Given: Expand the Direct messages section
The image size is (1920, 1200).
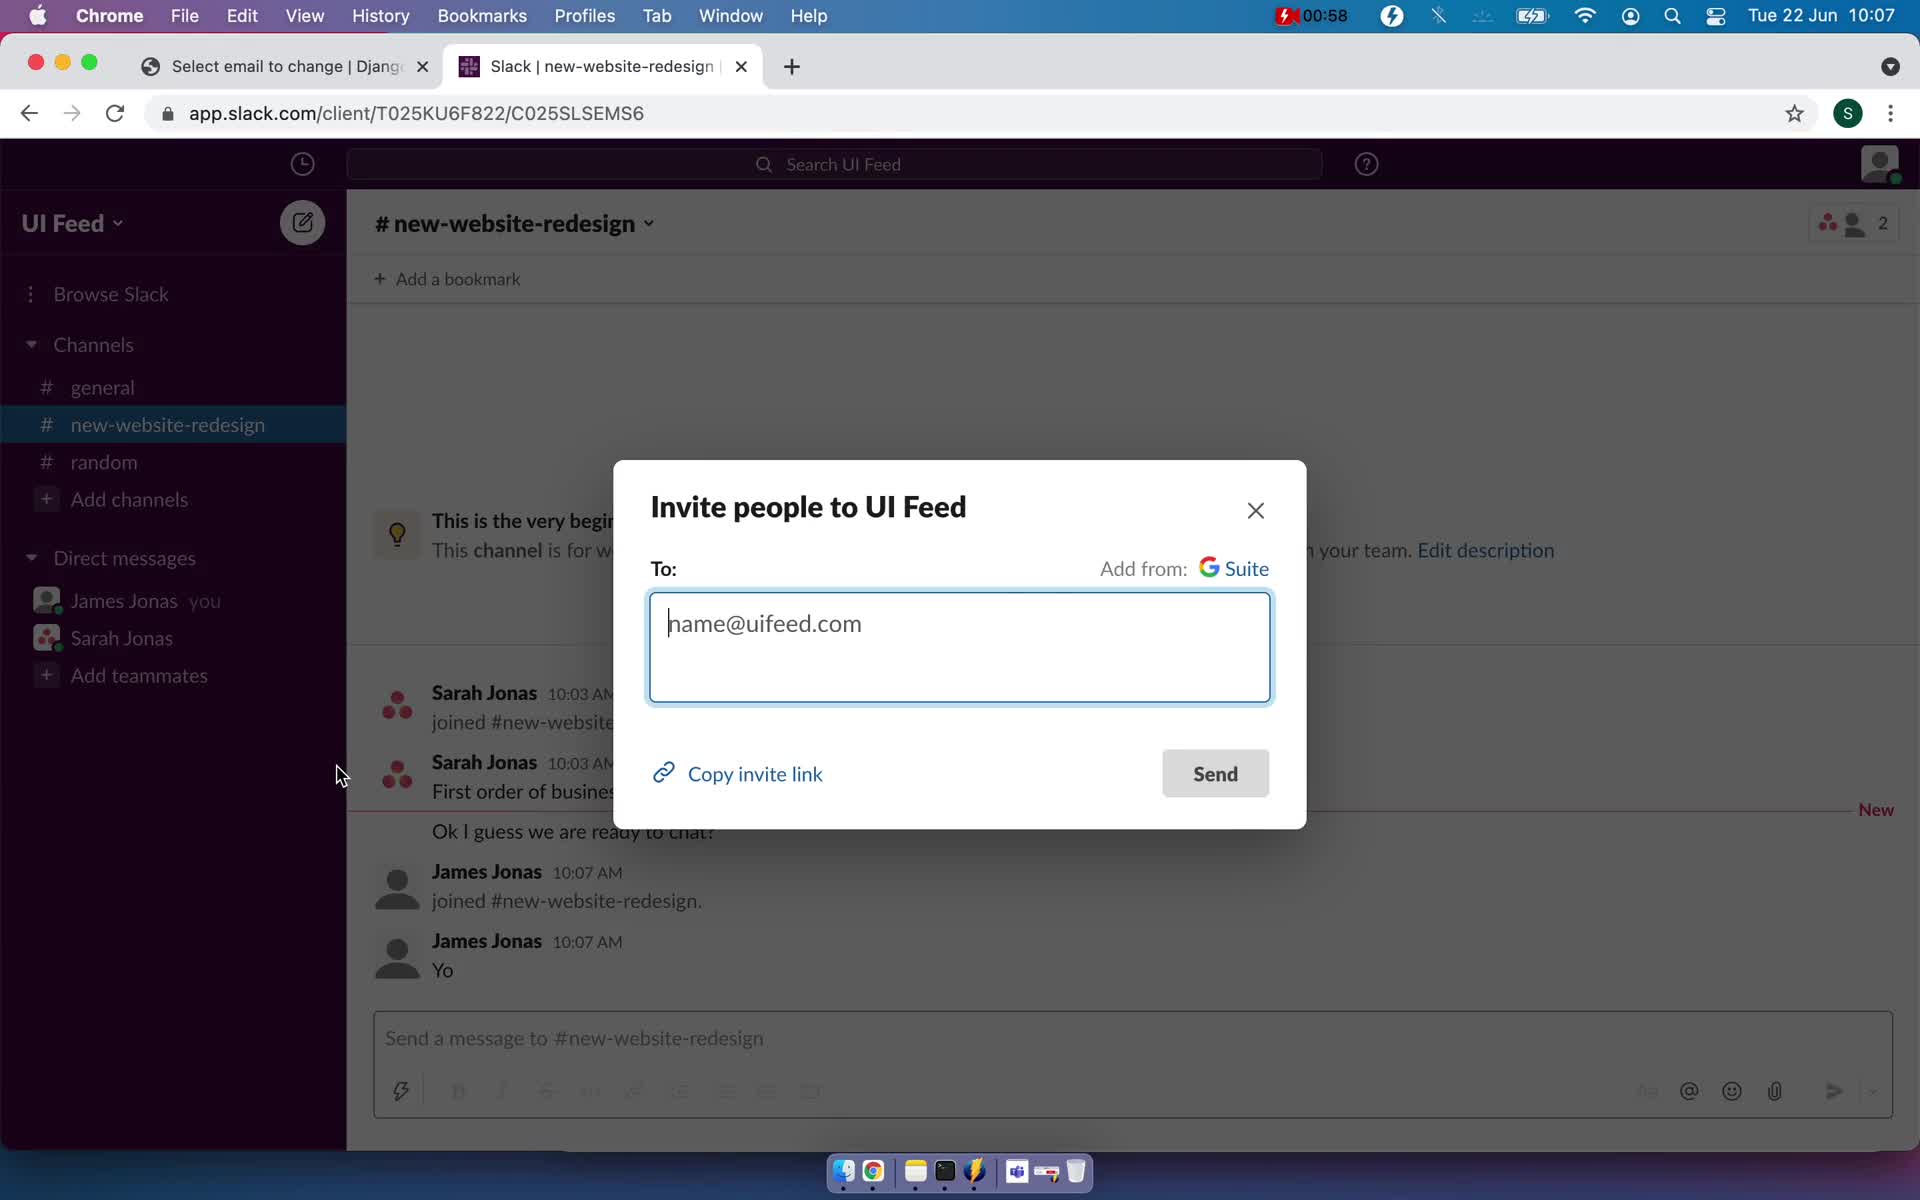Looking at the screenshot, I should pyautogui.click(x=30, y=557).
